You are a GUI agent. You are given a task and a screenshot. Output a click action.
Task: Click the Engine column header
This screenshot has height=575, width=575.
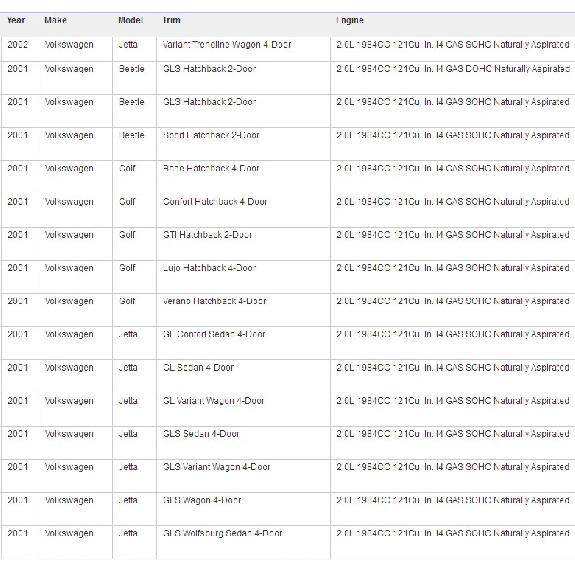[350, 21]
